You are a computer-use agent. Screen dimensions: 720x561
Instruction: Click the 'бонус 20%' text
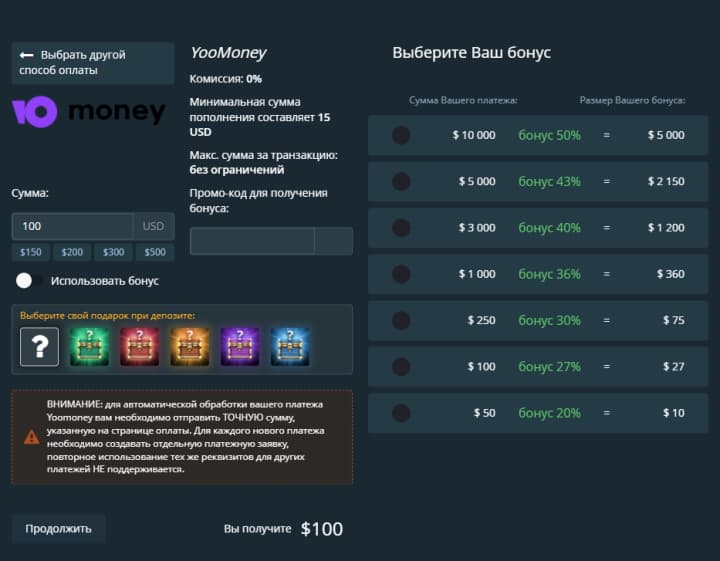point(549,413)
